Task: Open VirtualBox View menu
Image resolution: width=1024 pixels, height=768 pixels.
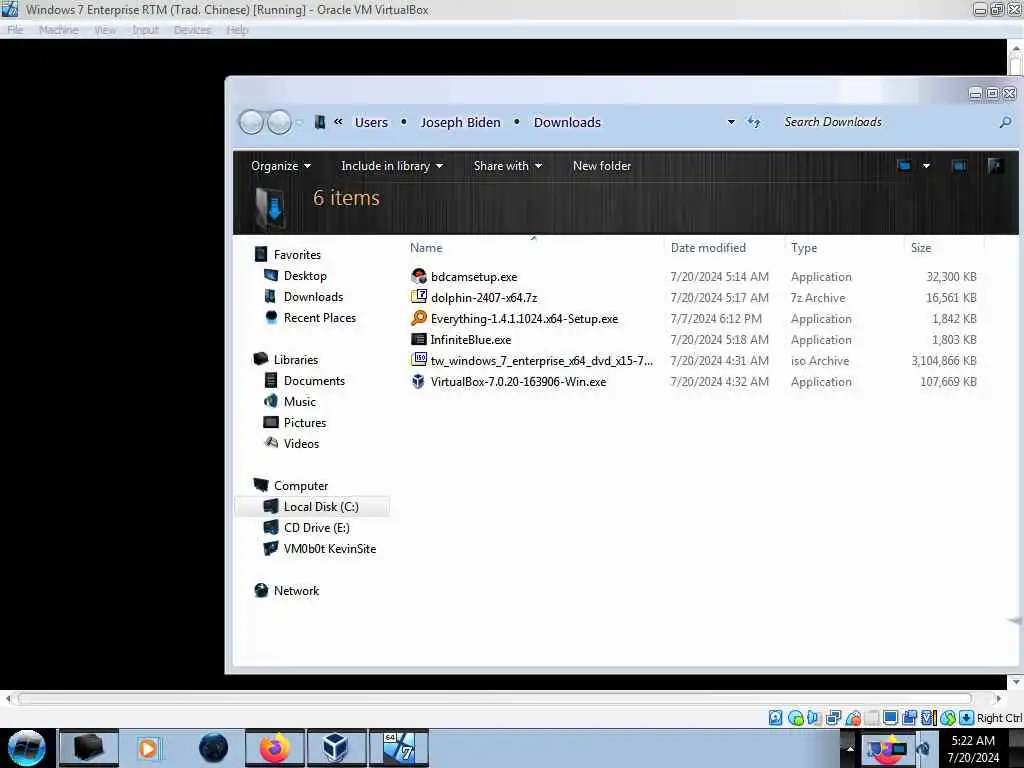Action: tap(105, 30)
